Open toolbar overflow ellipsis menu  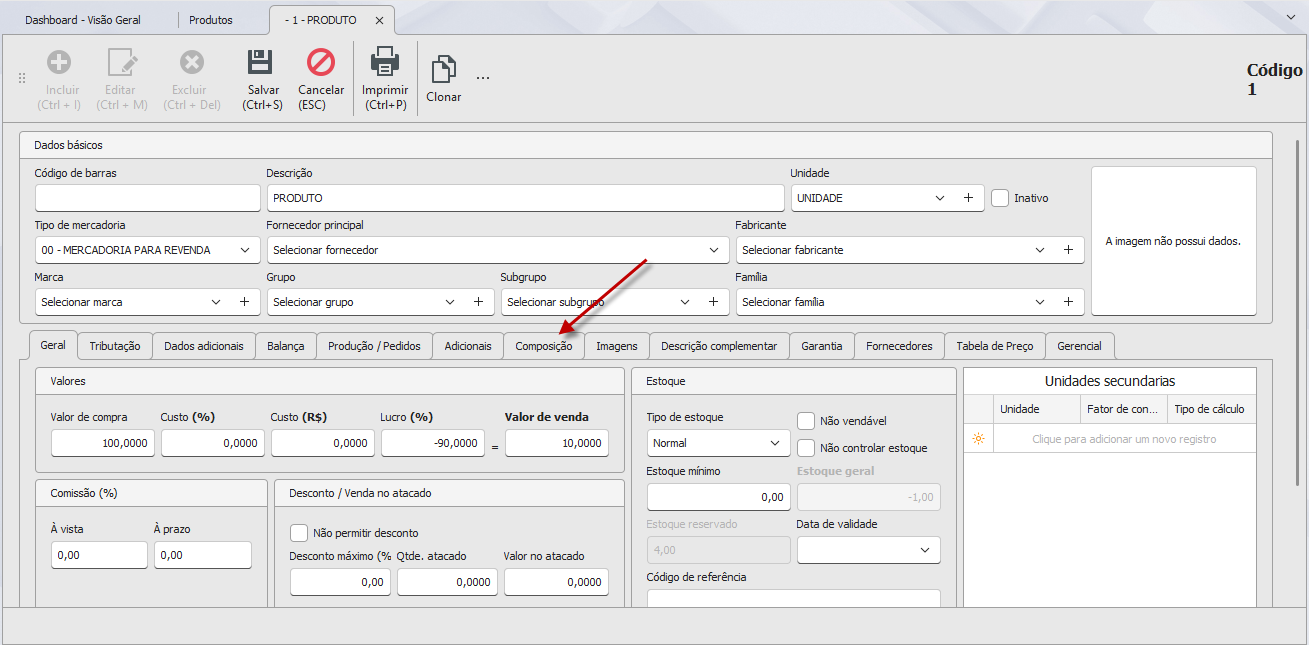[x=483, y=78]
